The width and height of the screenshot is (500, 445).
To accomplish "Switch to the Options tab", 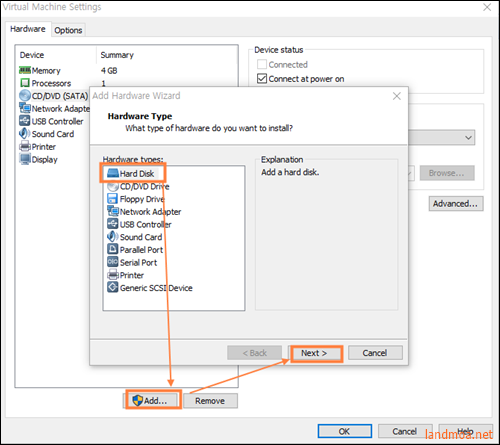I will [68, 30].
